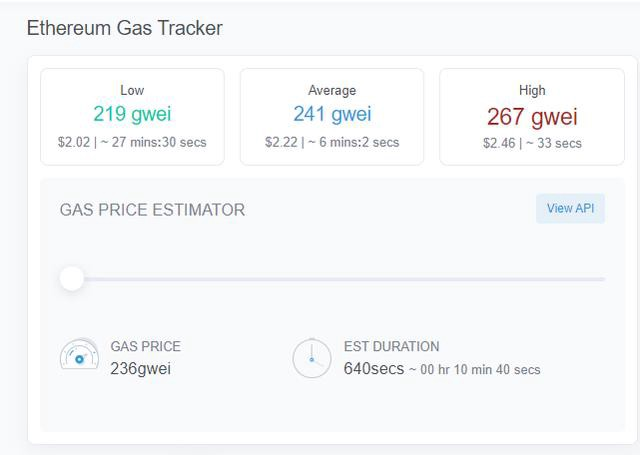
Task: Click the 00 hr 10 min 40 secs text
Action: coord(480,370)
